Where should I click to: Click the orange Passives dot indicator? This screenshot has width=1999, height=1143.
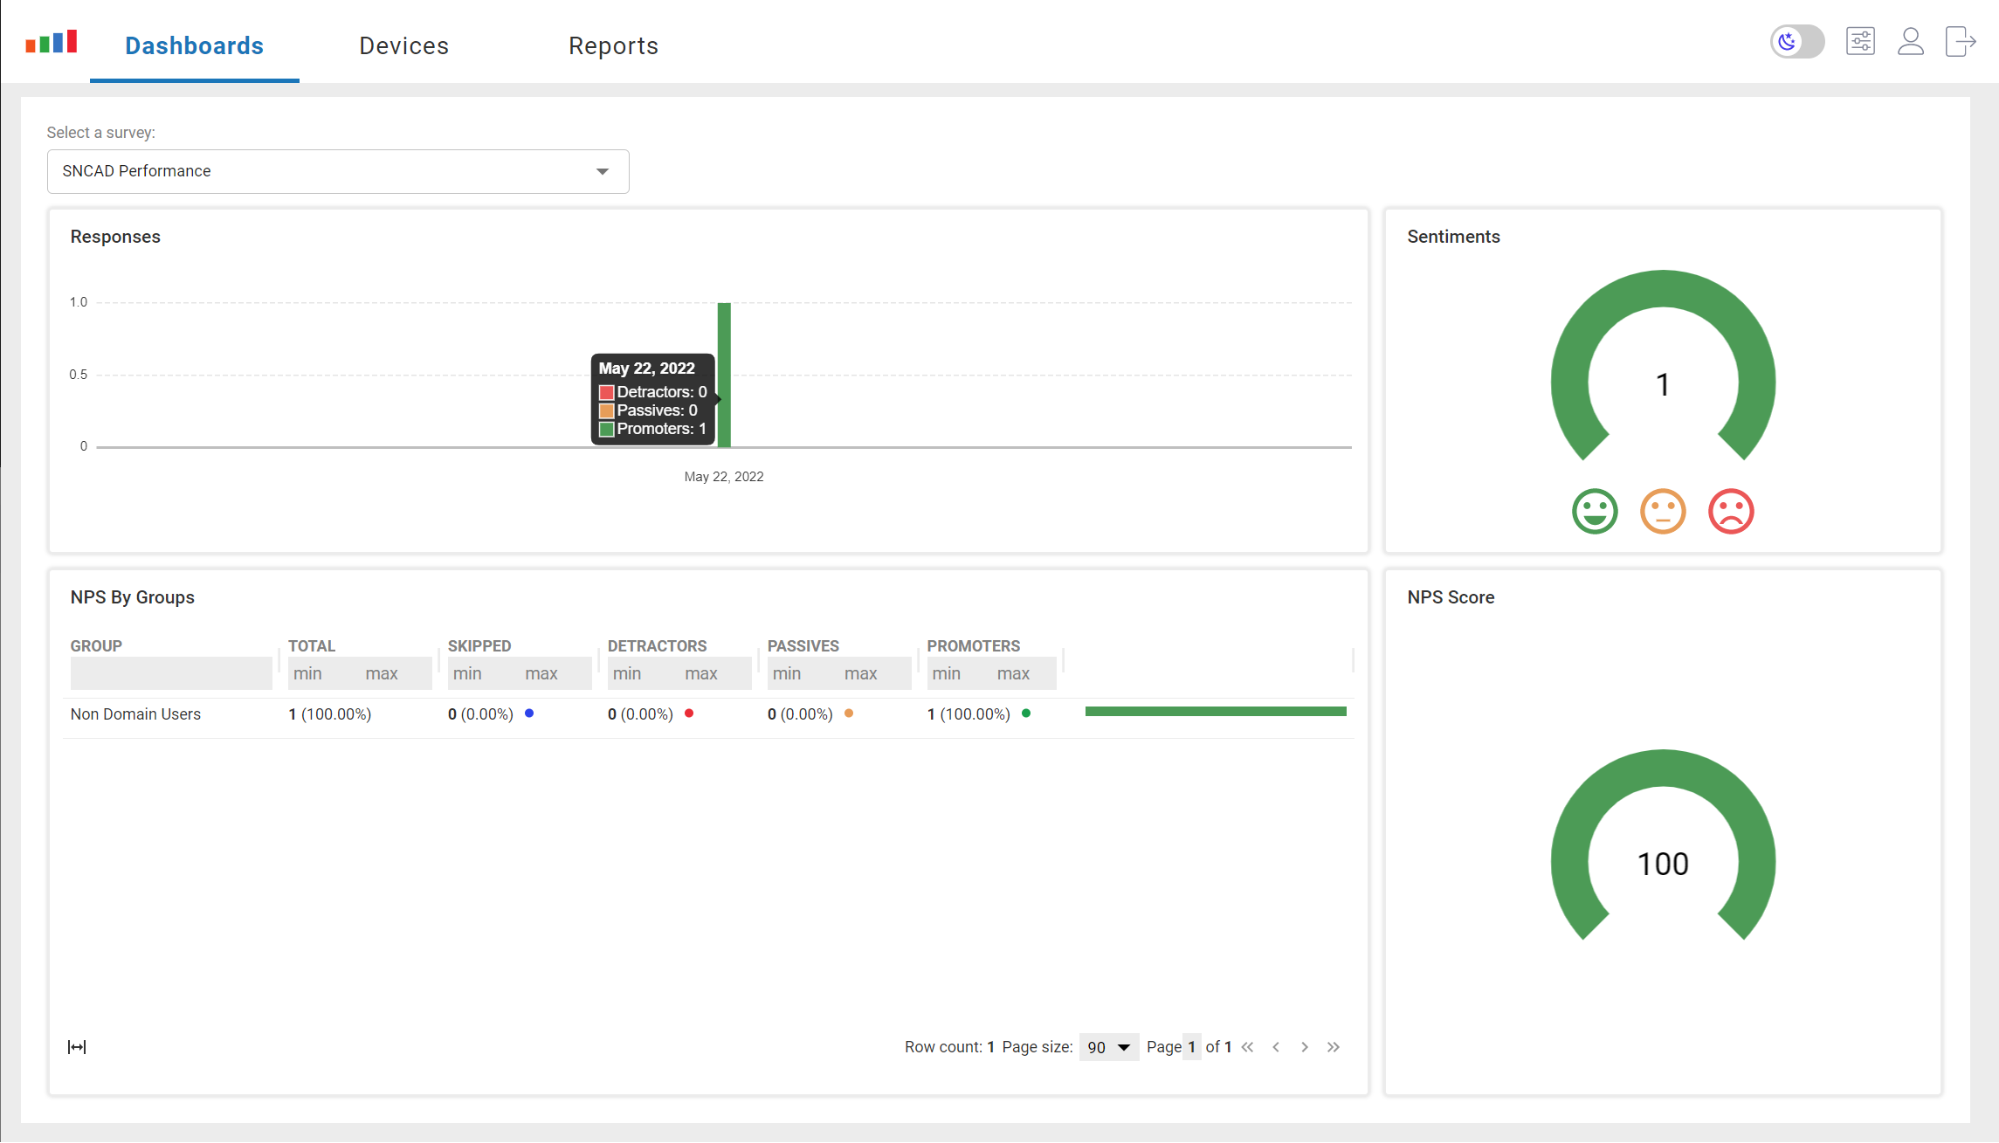tap(849, 713)
